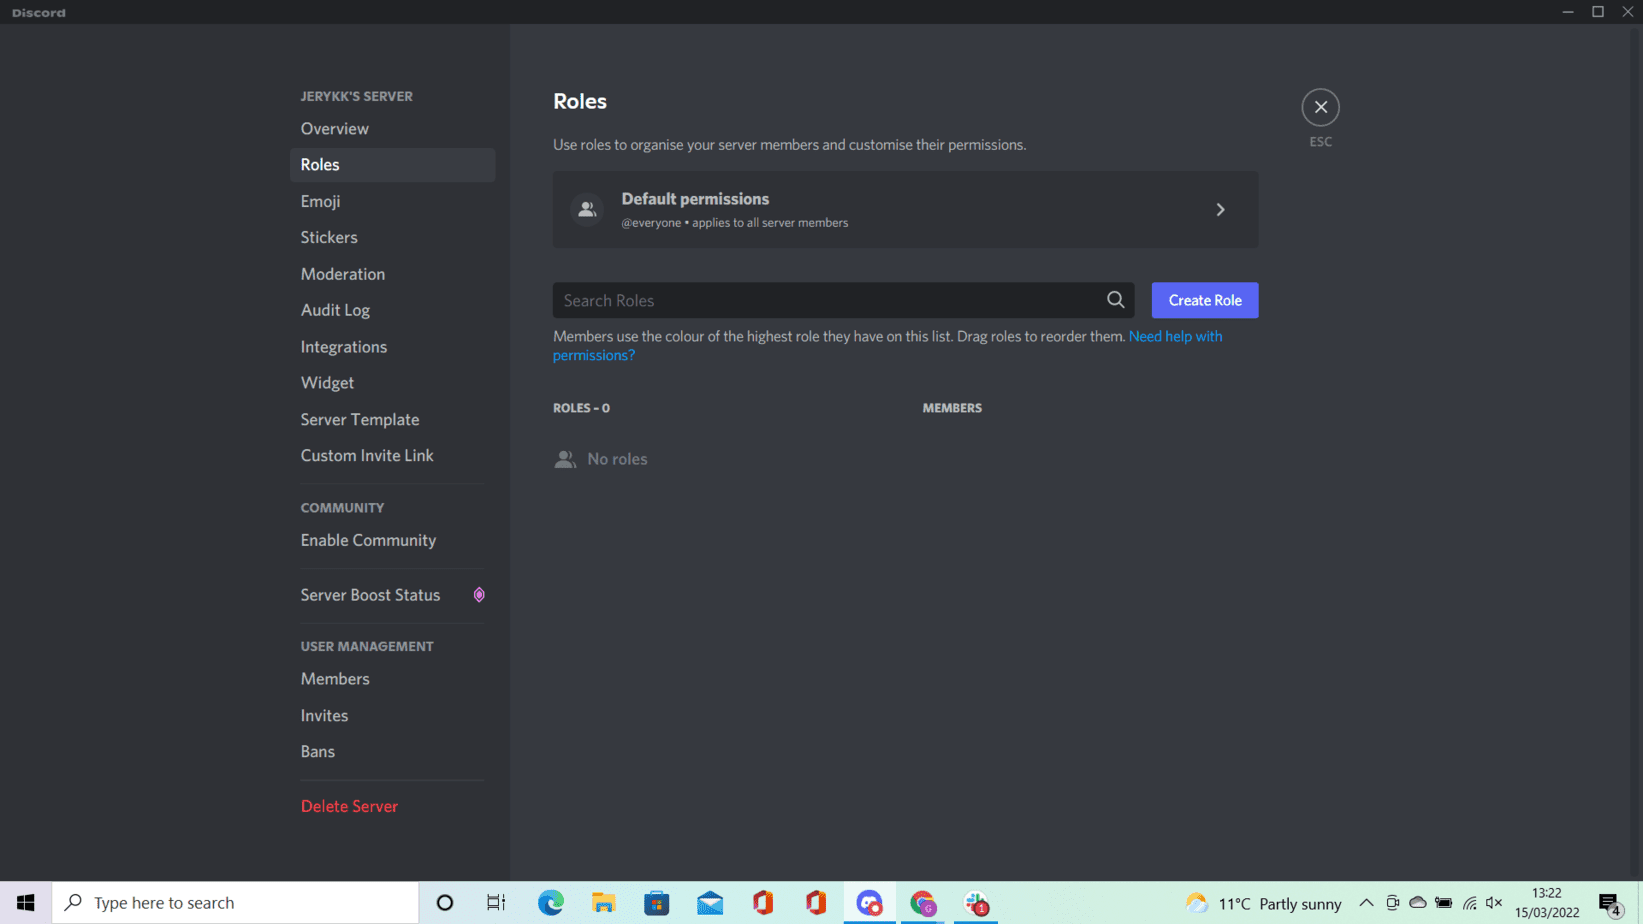Click the muted speaker volume icon

click(x=1494, y=903)
